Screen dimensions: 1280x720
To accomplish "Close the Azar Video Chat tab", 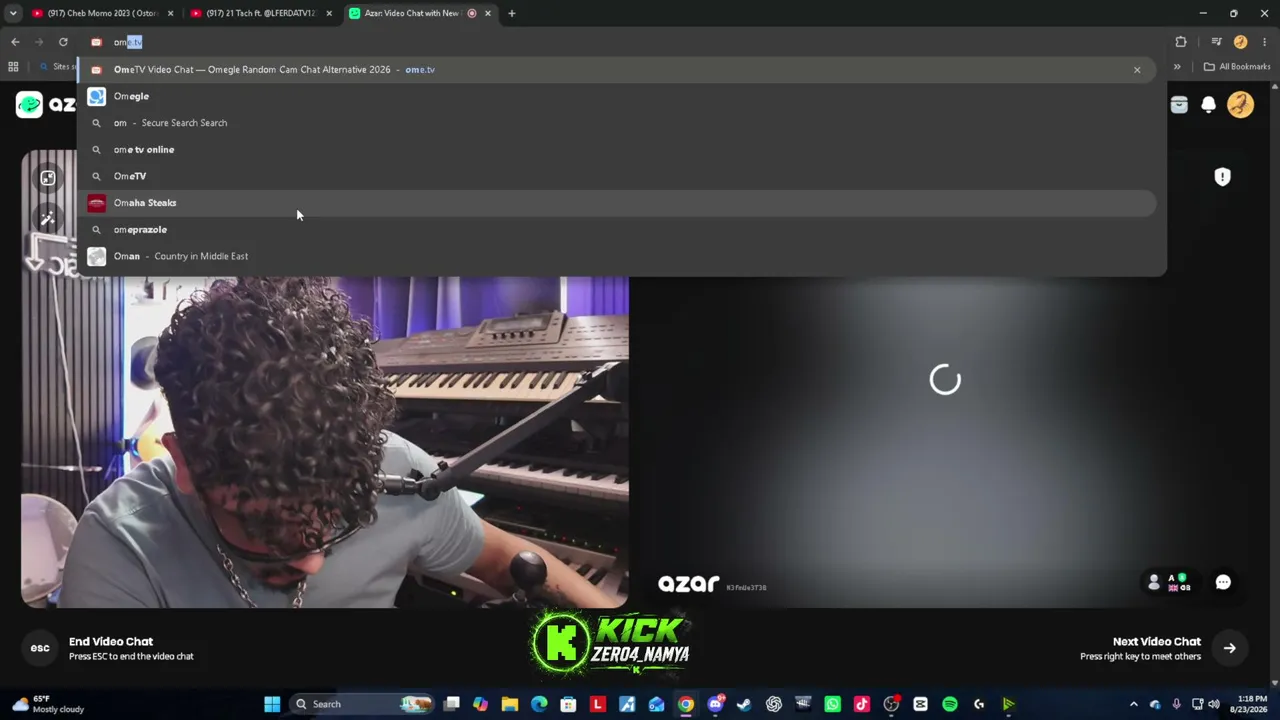I will pos(488,13).
